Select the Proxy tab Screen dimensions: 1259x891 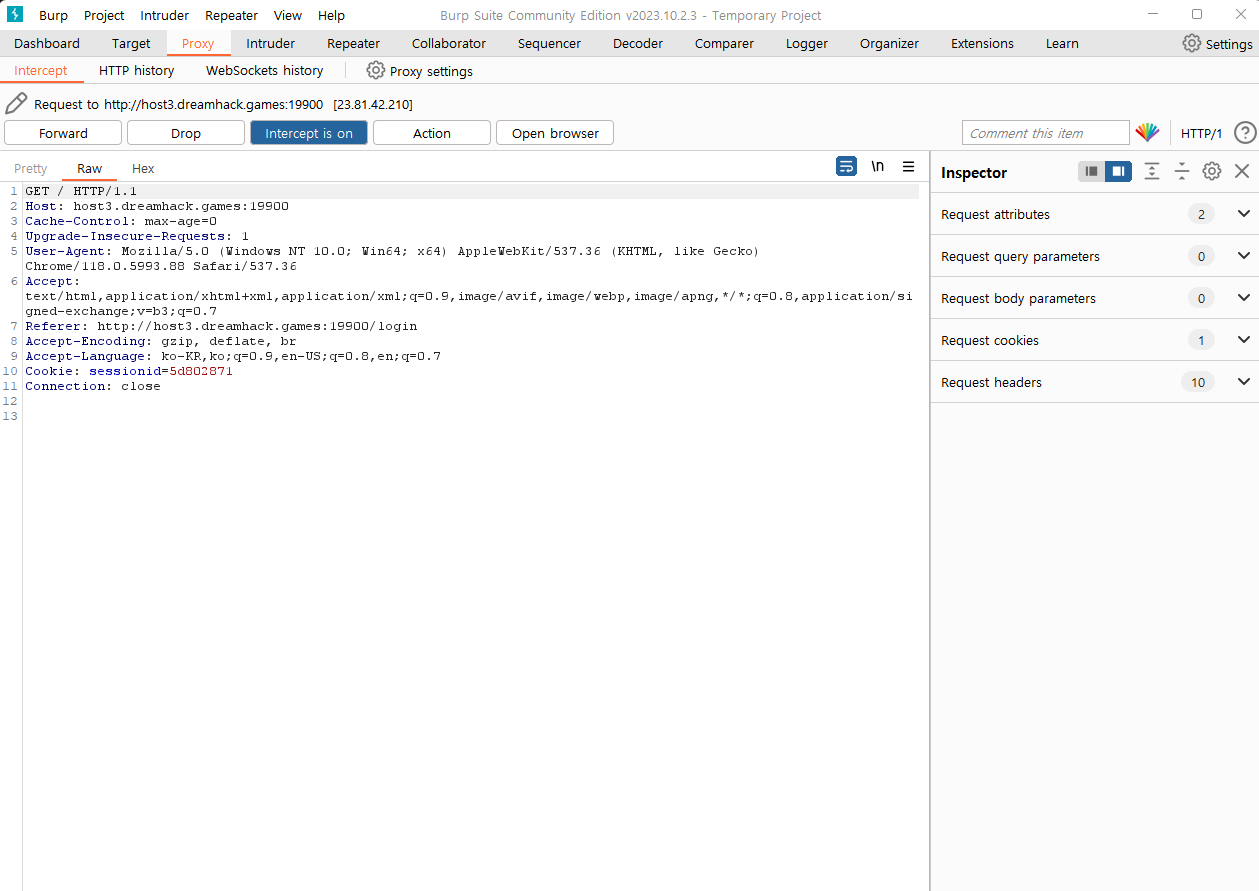coord(198,43)
